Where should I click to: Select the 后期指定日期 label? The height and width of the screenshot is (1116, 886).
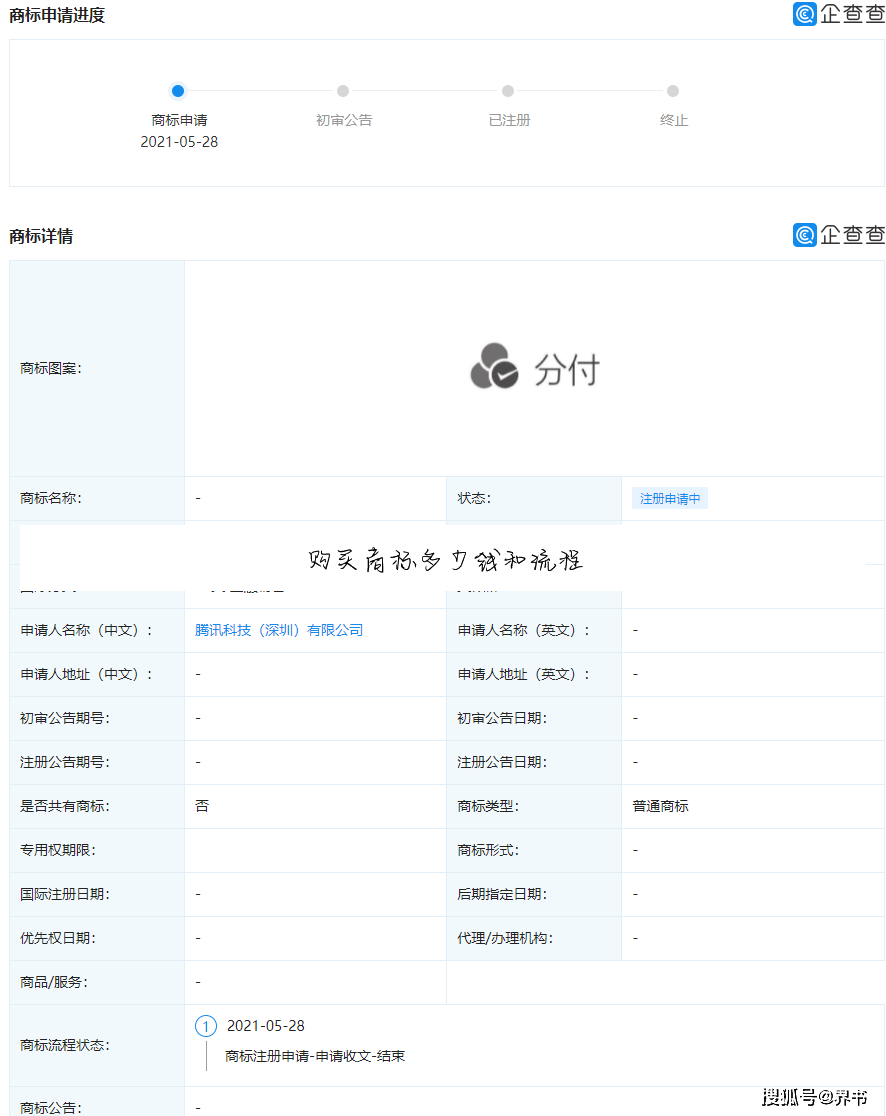[x=502, y=895]
